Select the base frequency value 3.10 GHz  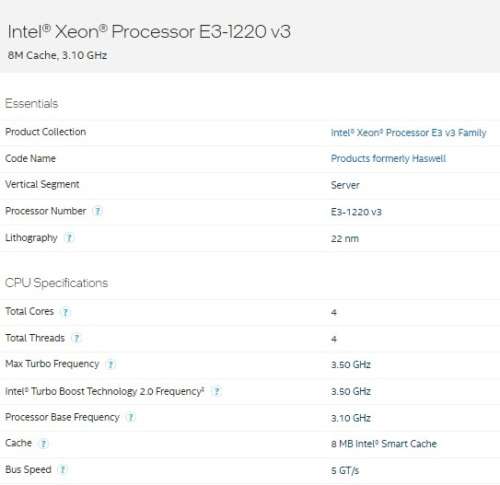pyautogui.click(x=351, y=418)
